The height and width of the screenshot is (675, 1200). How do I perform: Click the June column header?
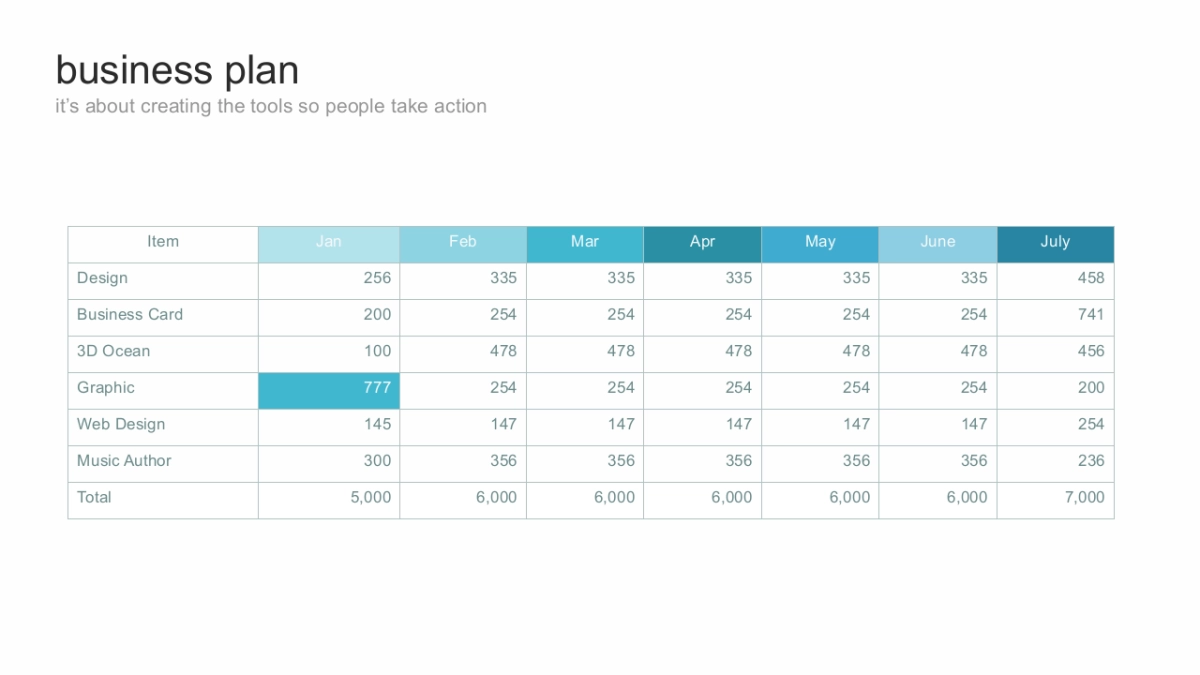tap(938, 242)
